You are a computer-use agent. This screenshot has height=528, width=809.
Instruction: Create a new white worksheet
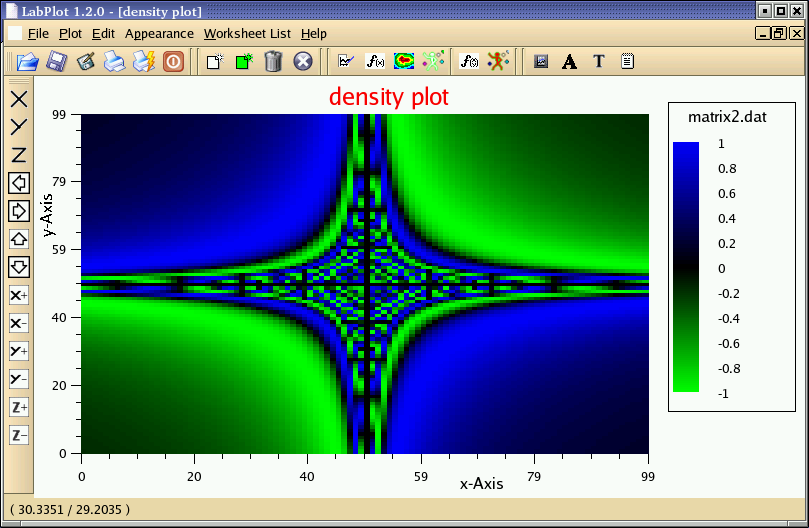[x=215, y=61]
